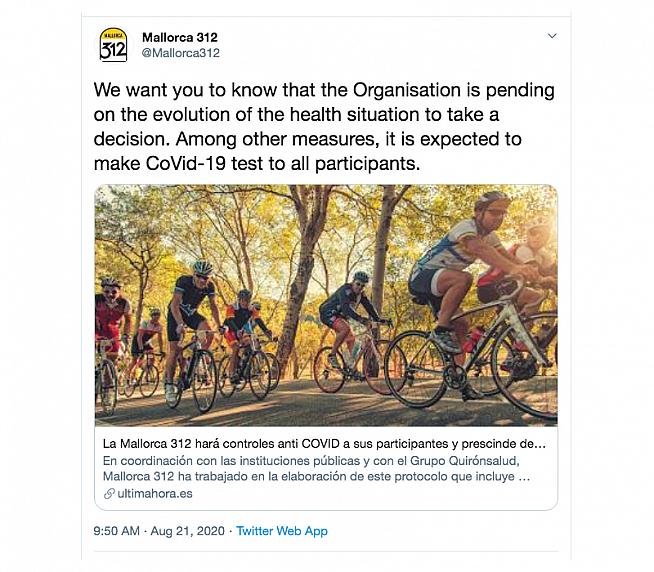Viewport: 654px width, 572px height.
Task: Click the cyclist in red jersey on left
Action: point(111,322)
